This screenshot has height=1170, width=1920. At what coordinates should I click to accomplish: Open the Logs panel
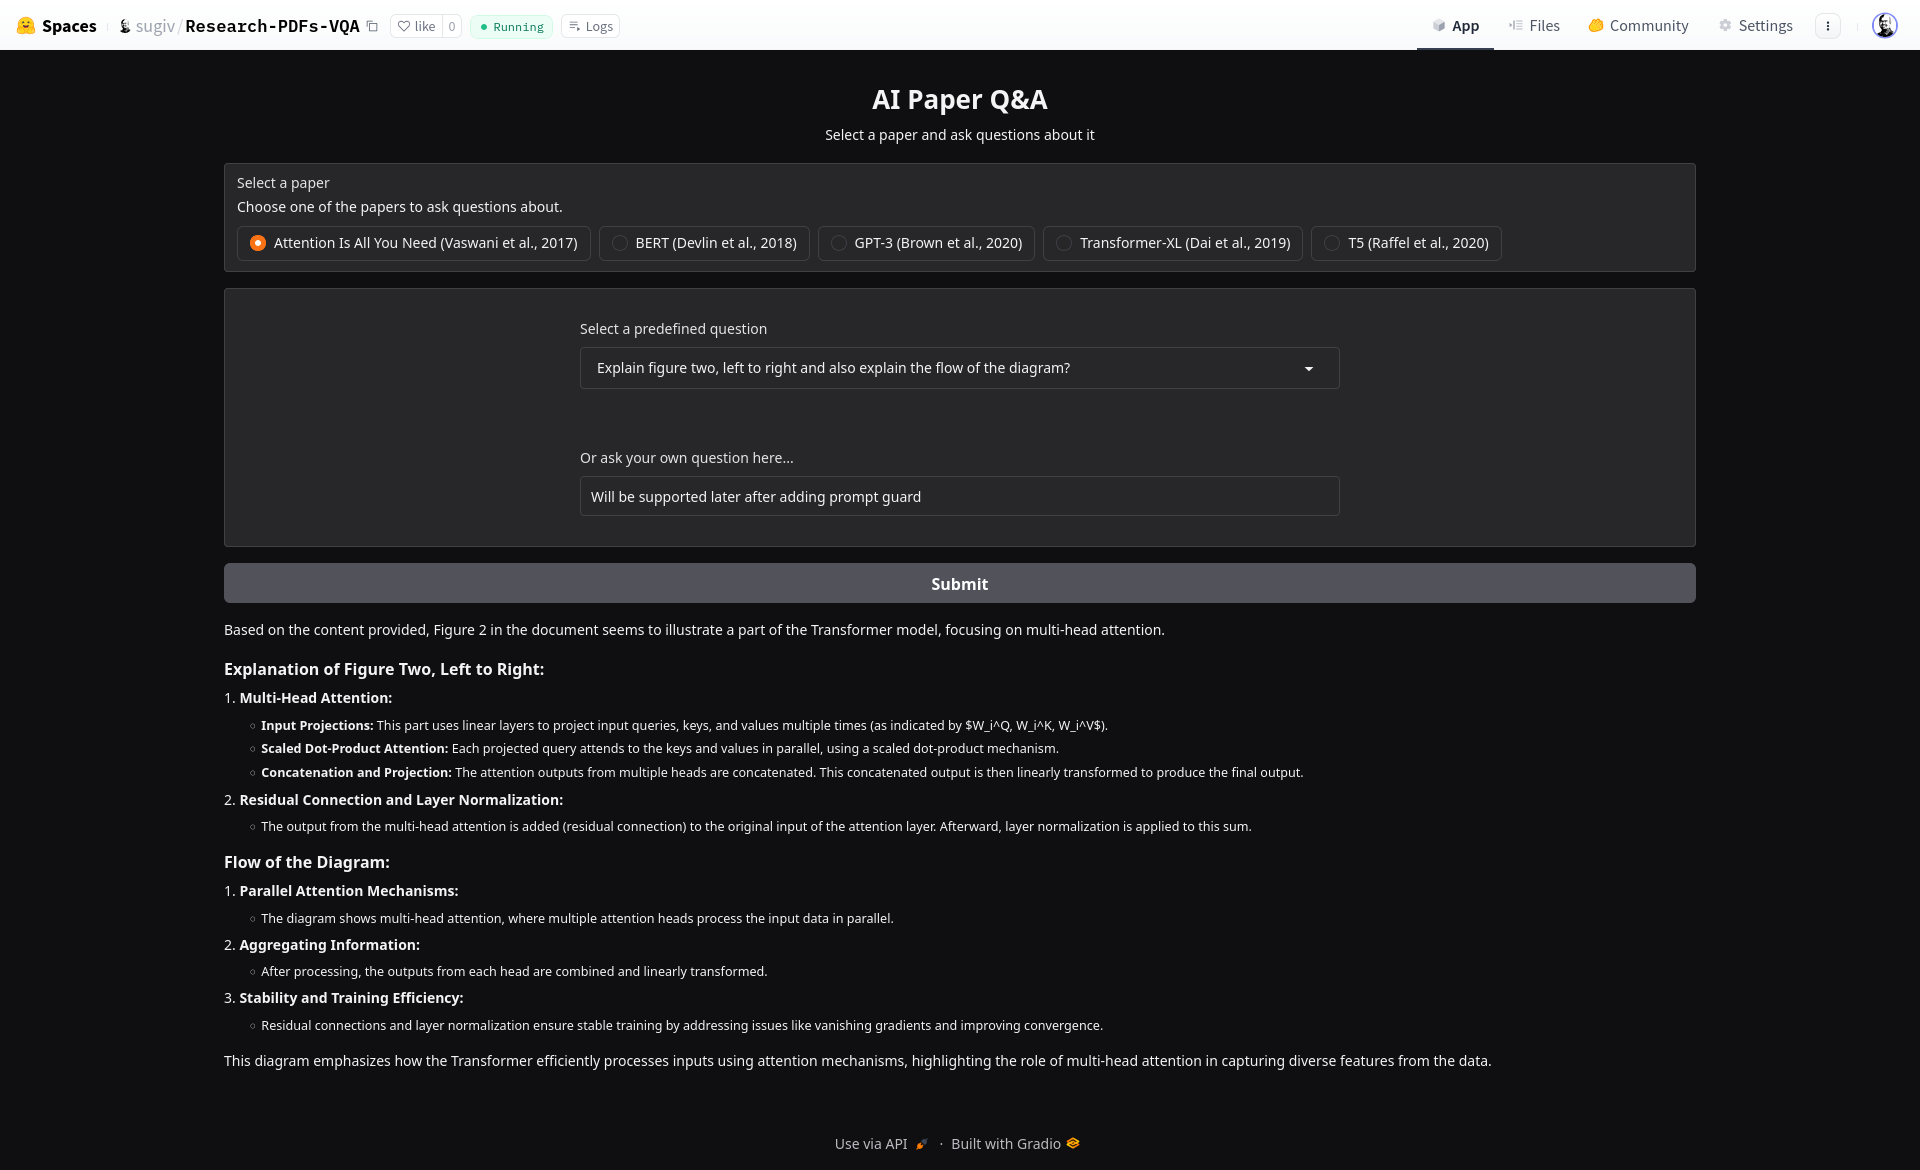click(591, 26)
